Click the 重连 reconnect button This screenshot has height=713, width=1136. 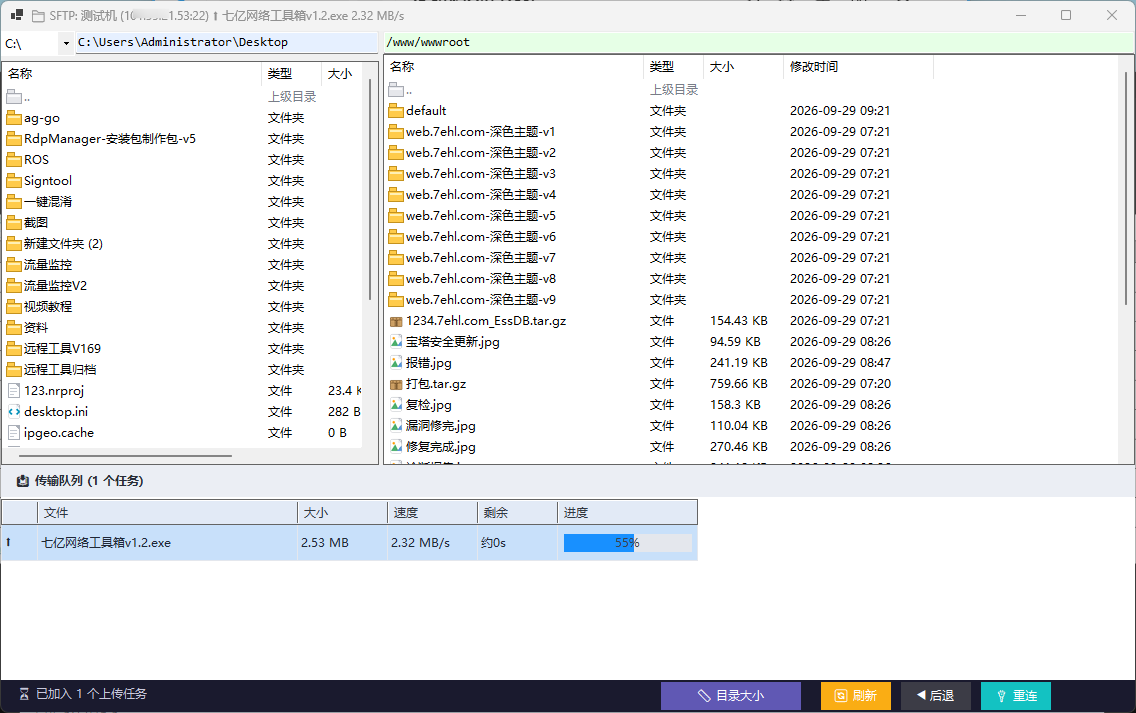pos(1016,696)
